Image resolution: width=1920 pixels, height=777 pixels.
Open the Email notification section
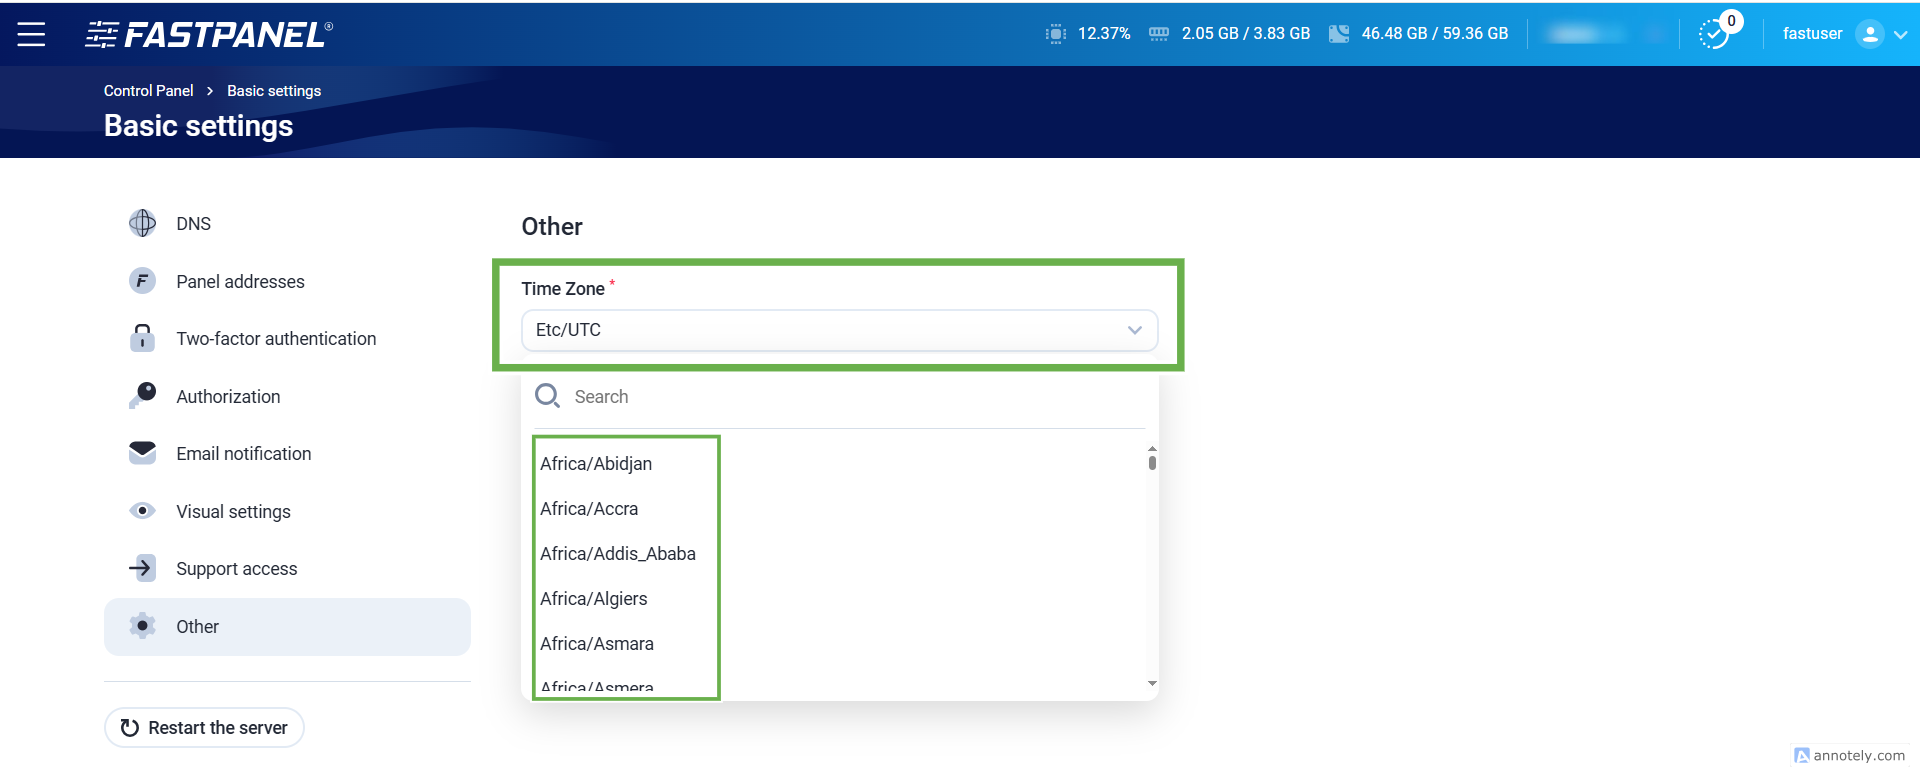pos(243,454)
